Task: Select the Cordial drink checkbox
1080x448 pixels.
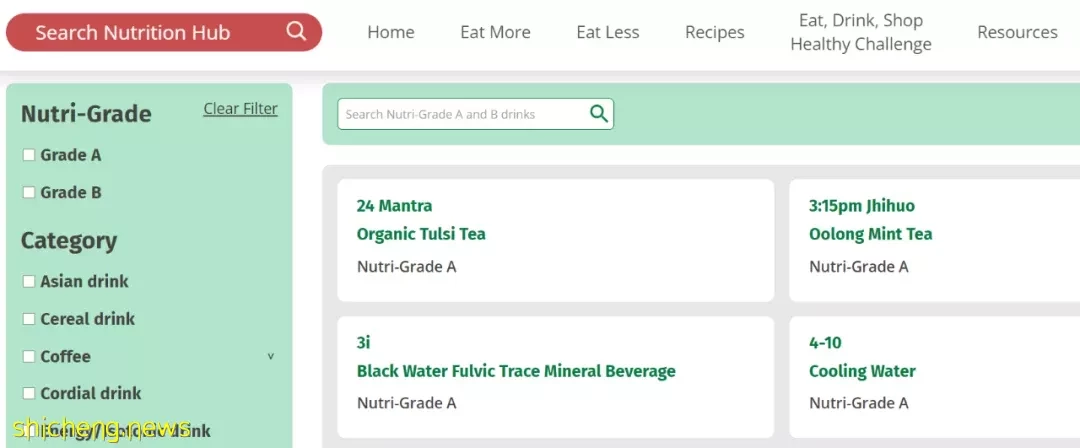Action: [x=29, y=393]
